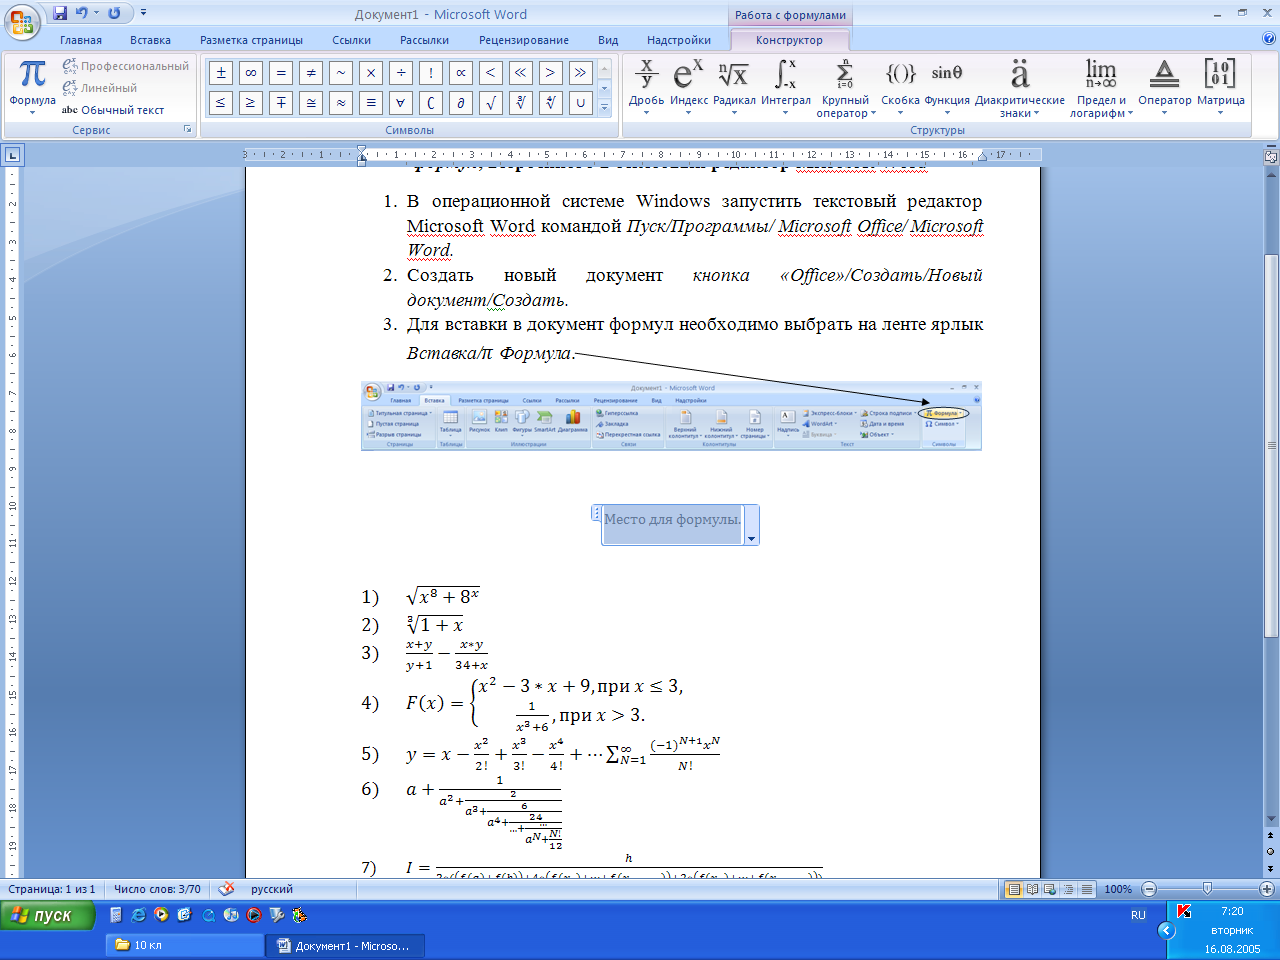Click the Место для формулы placeholder
Screen dimensions: 1280x960
[x=672, y=519]
